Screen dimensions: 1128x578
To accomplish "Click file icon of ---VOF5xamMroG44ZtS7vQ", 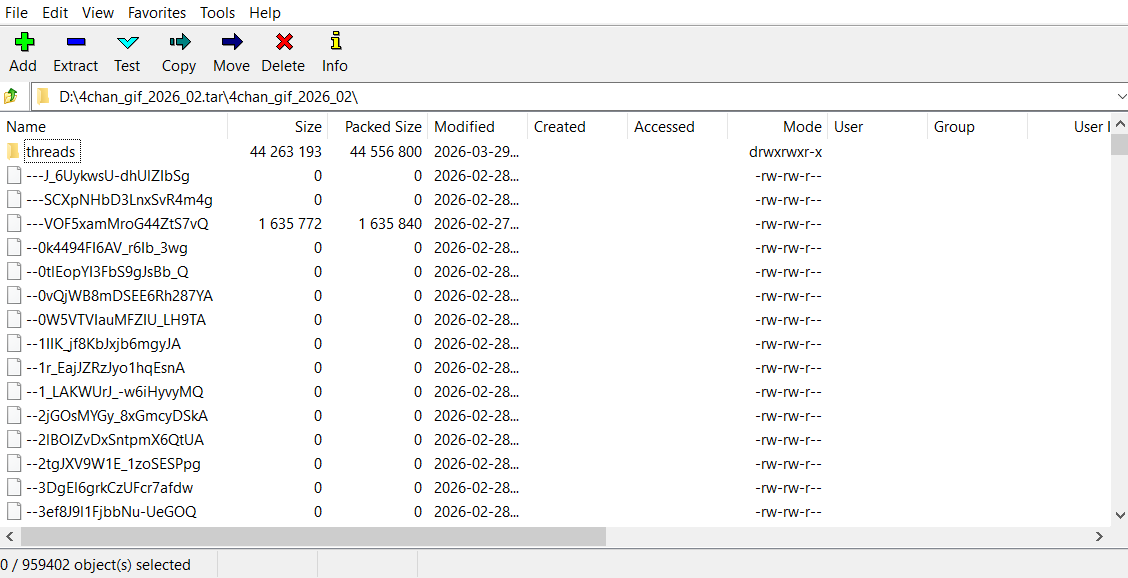I will (x=14, y=224).
